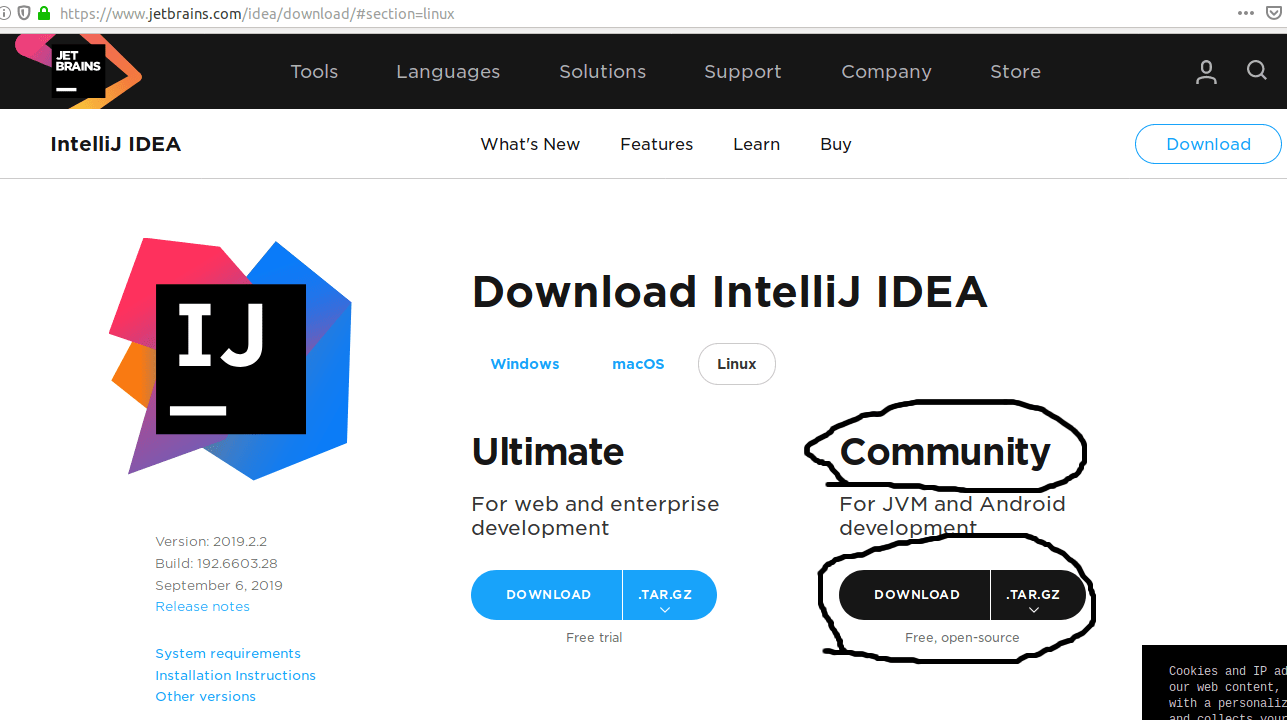Click "For web and enterprise development" description

(595, 516)
